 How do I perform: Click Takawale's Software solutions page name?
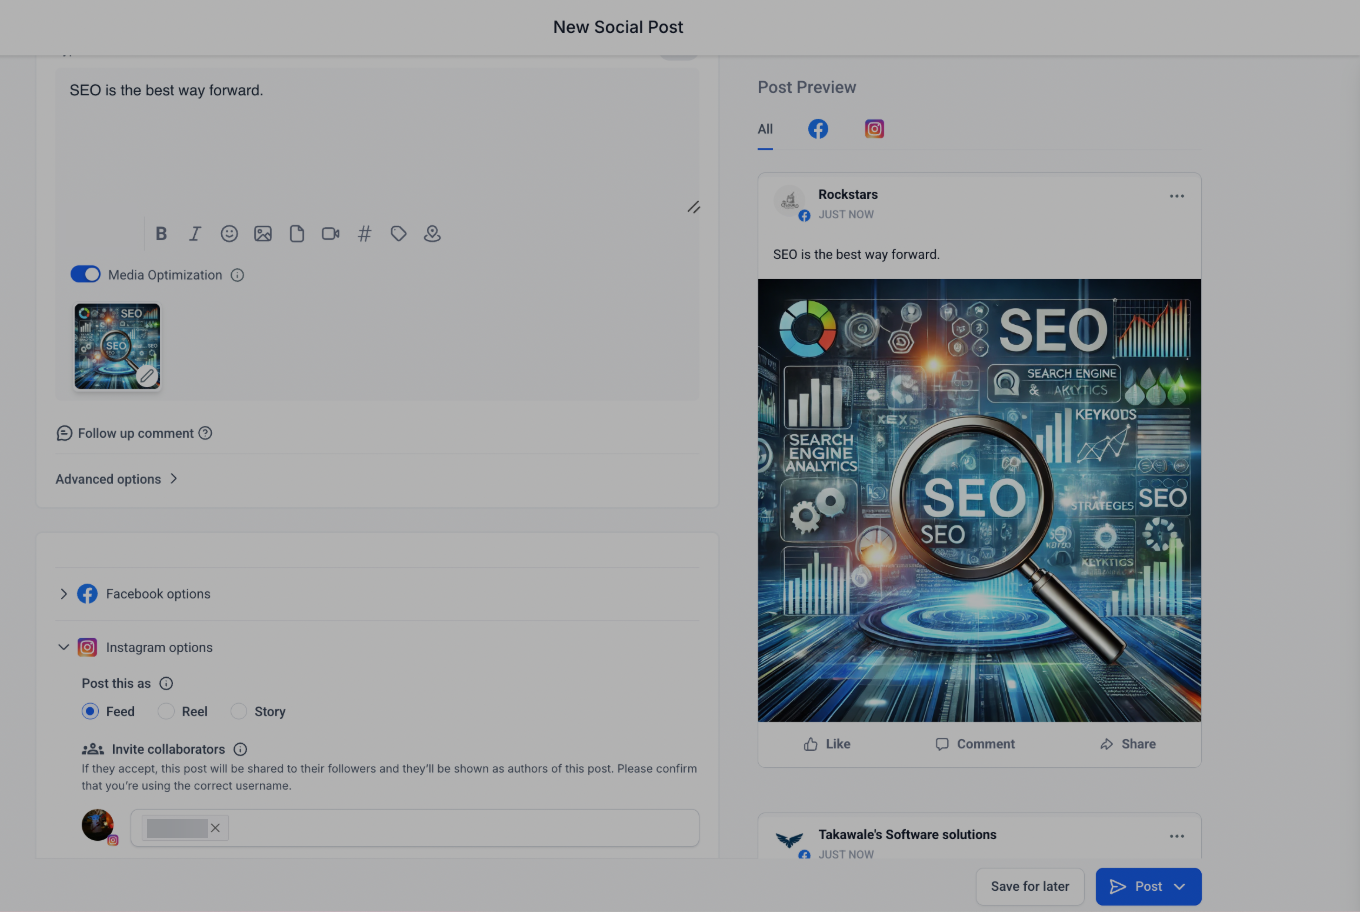[x=907, y=834]
